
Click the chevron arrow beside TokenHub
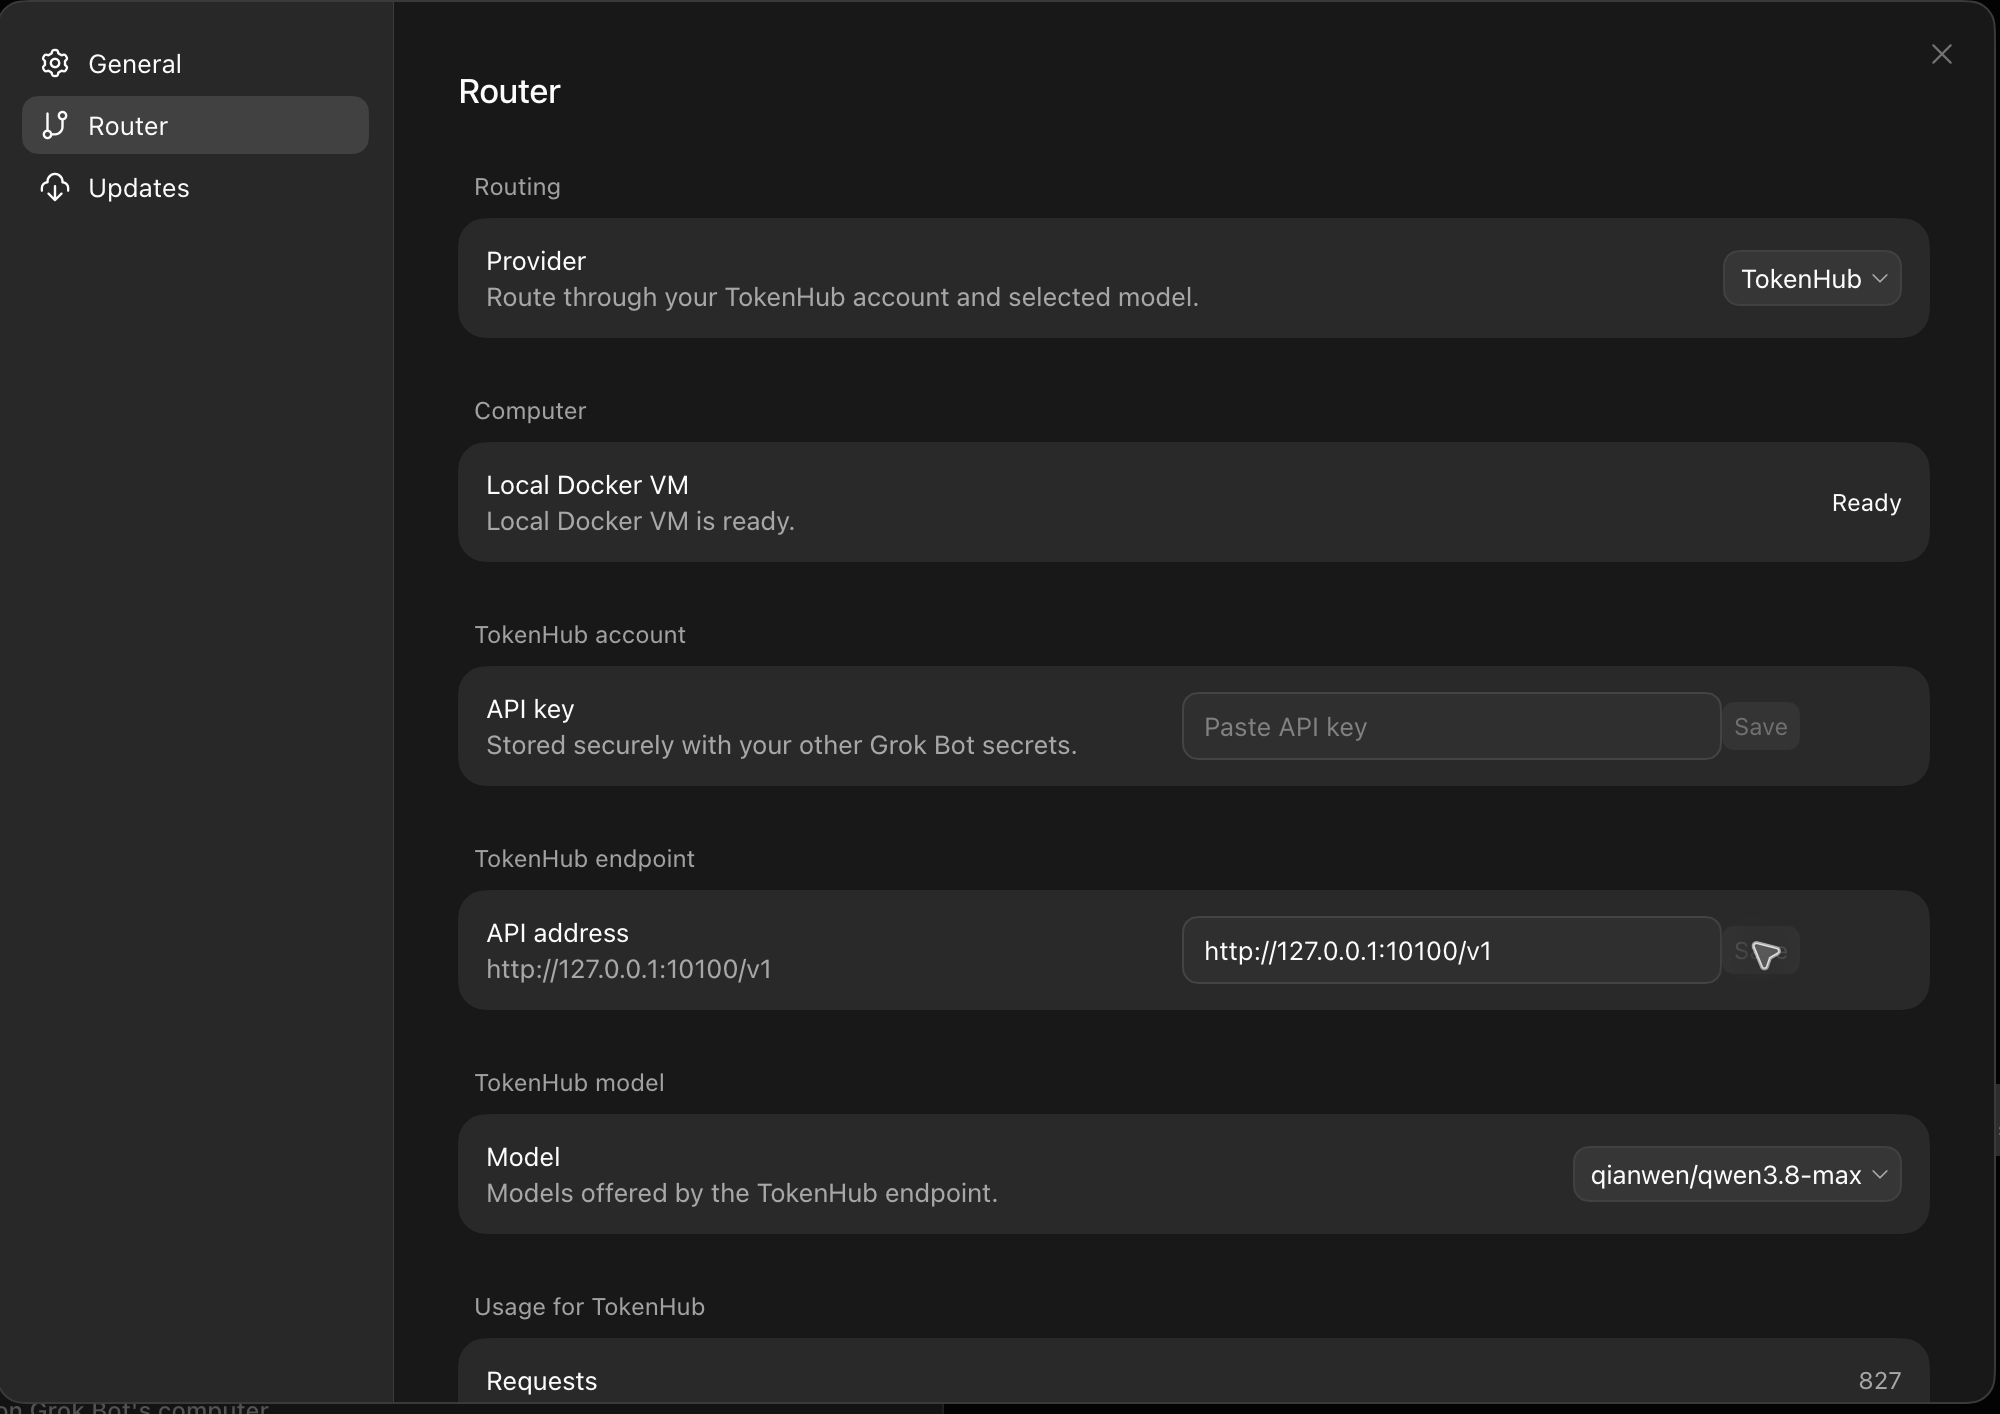[1880, 278]
